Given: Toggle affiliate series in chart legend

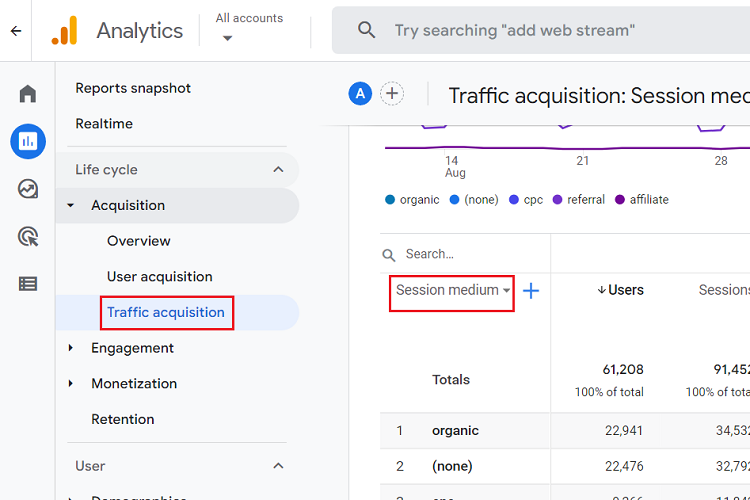Looking at the screenshot, I should 641,200.
